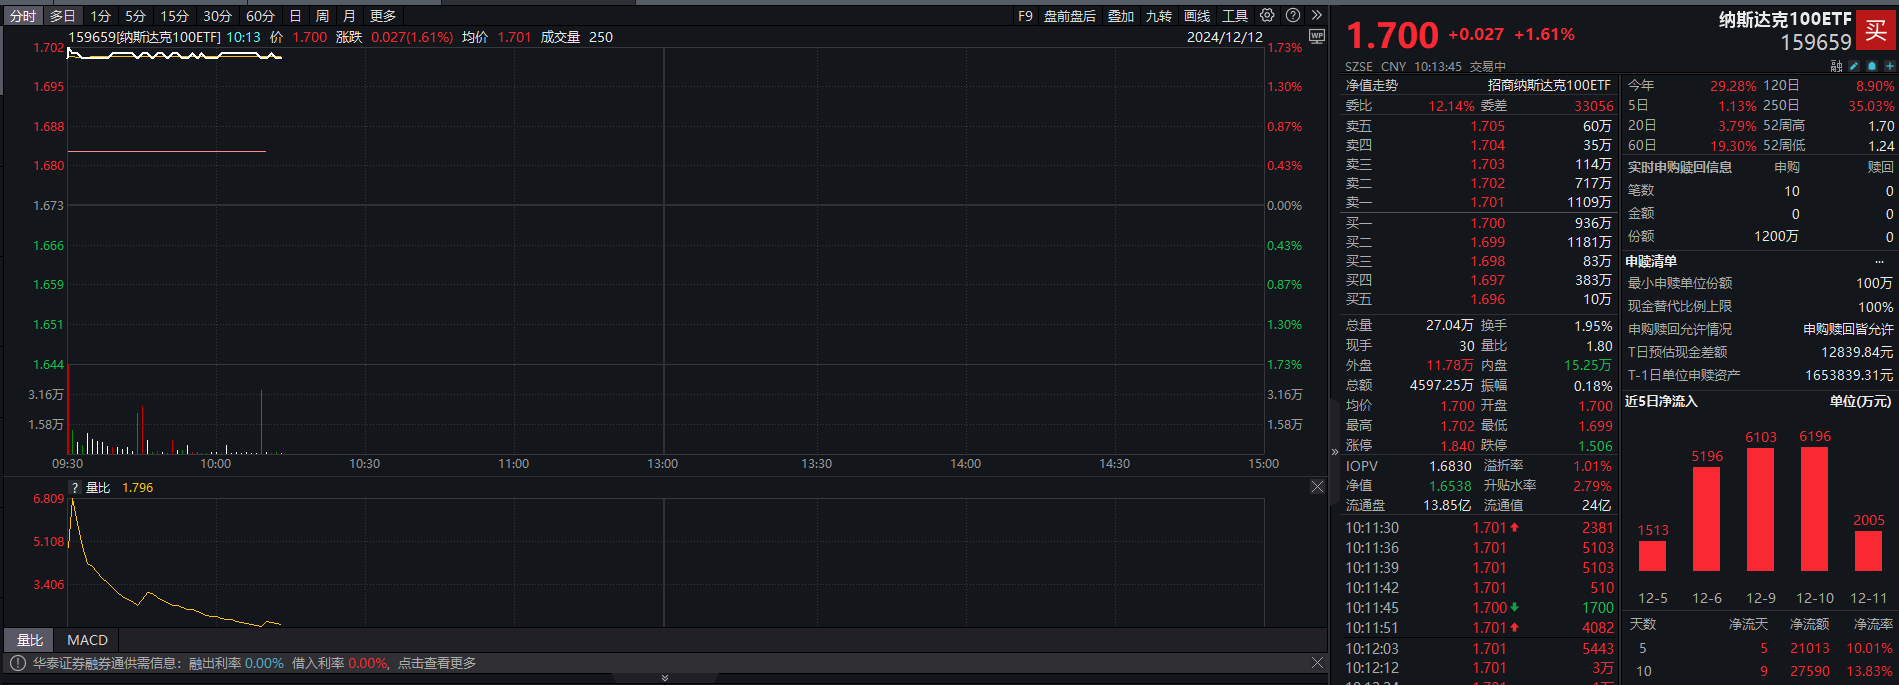Add stock to watchlist plus icon
1899x685 pixels.
[x=1890, y=66]
